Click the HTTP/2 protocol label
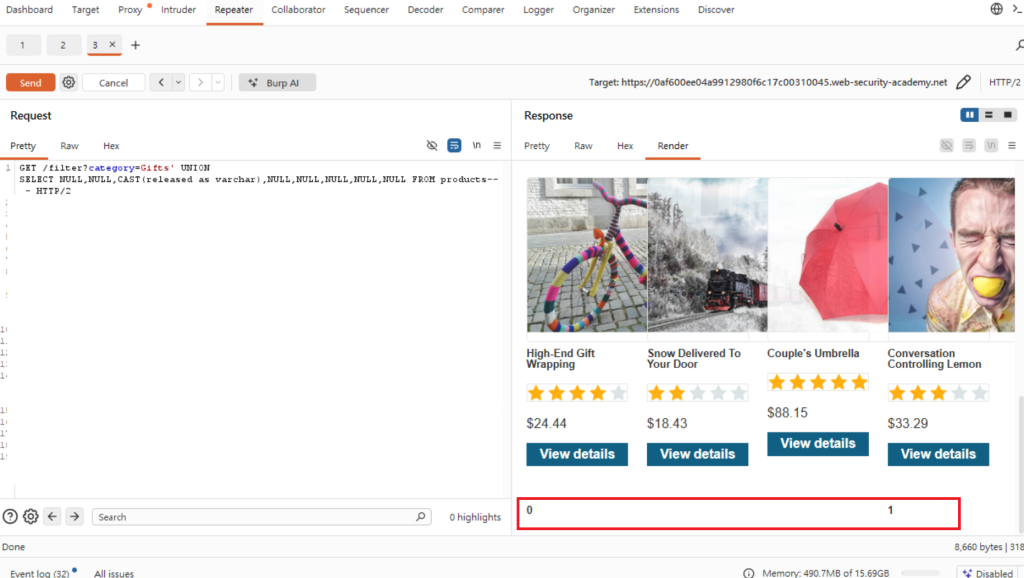 point(1004,82)
